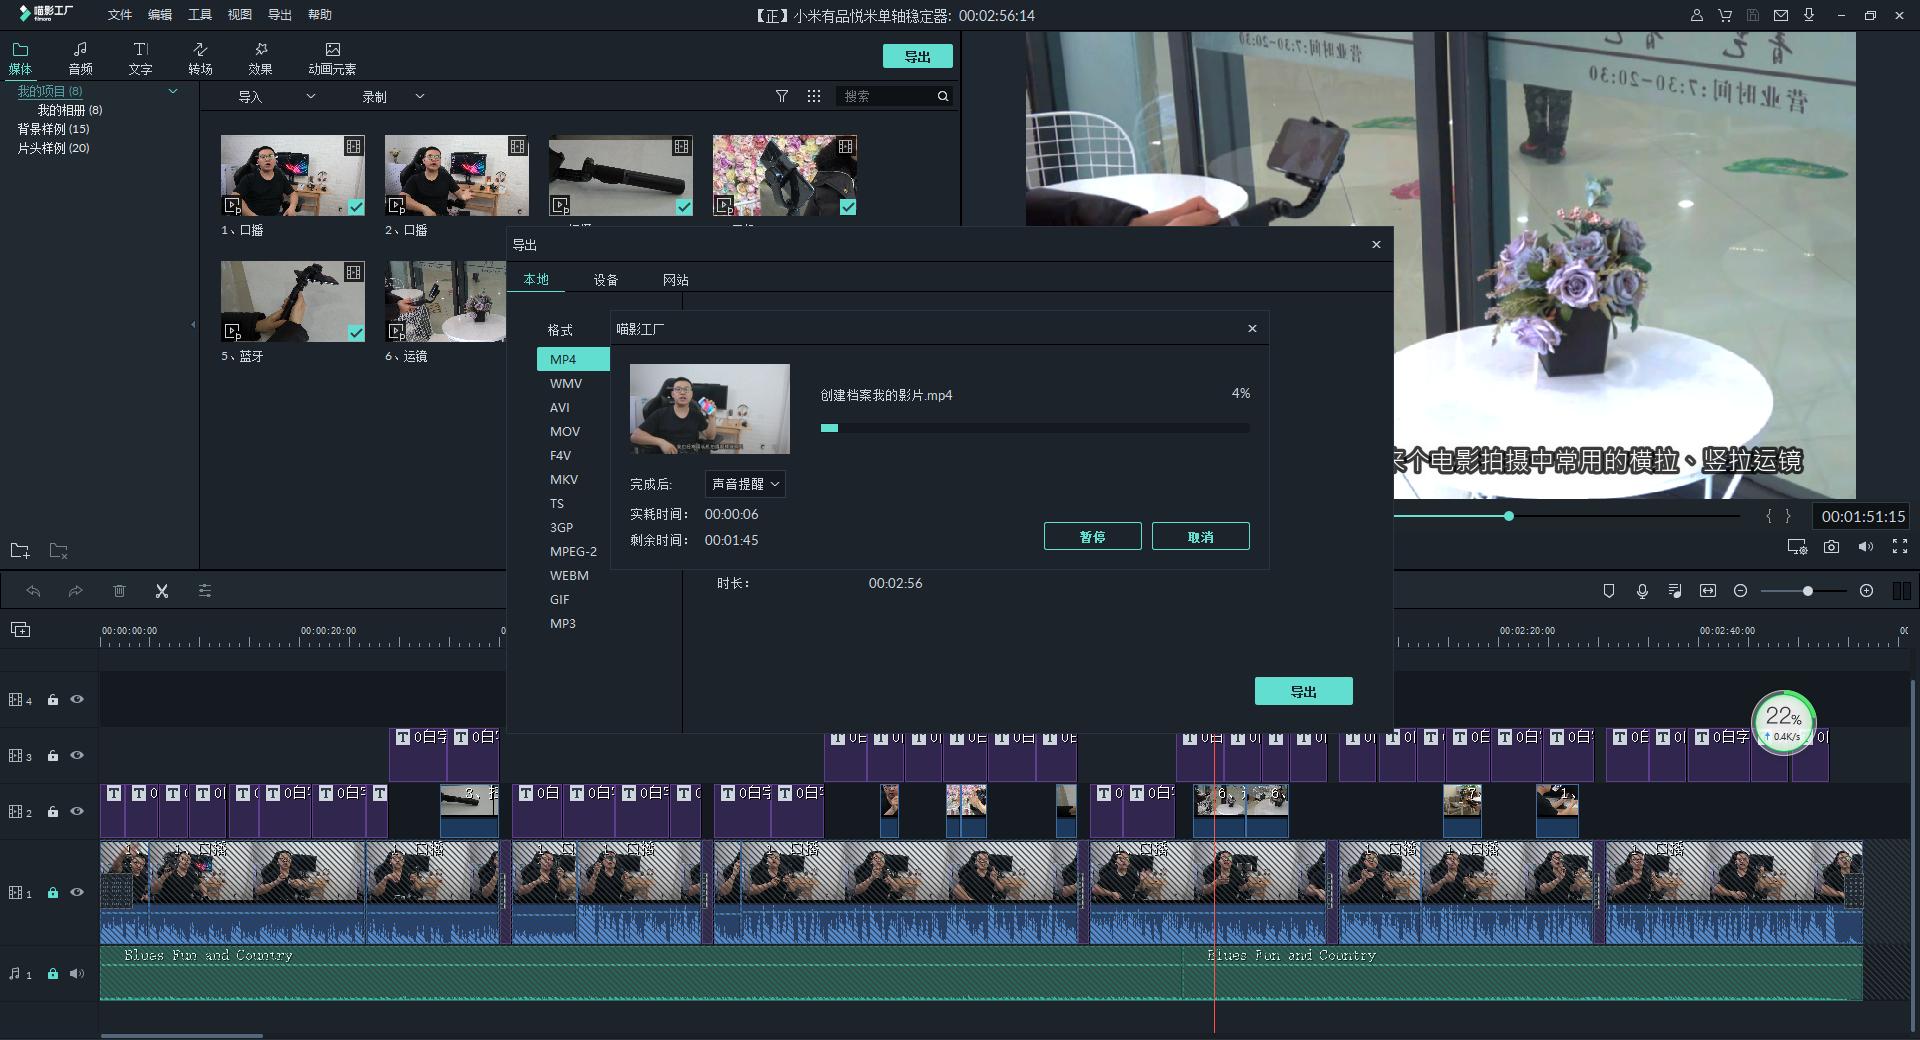Screen dimensions: 1920x1040
Task: Click the timeline zoom slider handle
Action: pos(1808,591)
